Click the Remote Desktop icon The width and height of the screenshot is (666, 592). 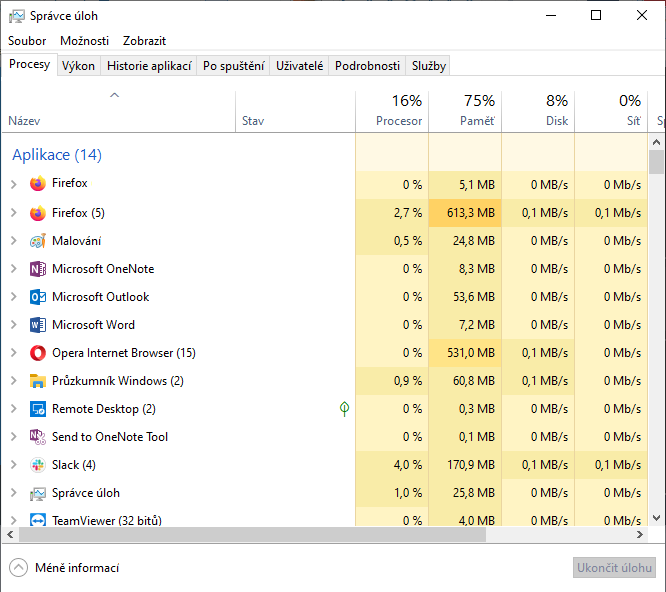pos(38,409)
